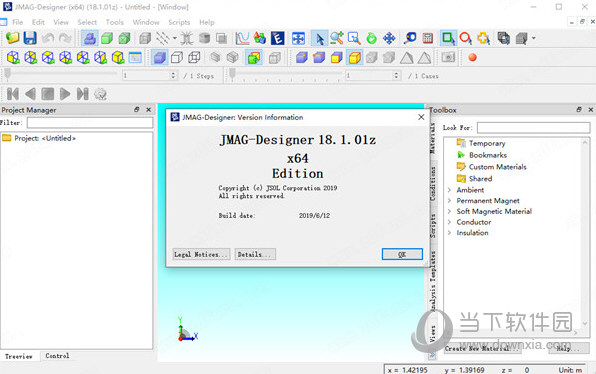596x374 pixels.
Task: Click the green rotate view icon
Action: [x=371, y=38]
